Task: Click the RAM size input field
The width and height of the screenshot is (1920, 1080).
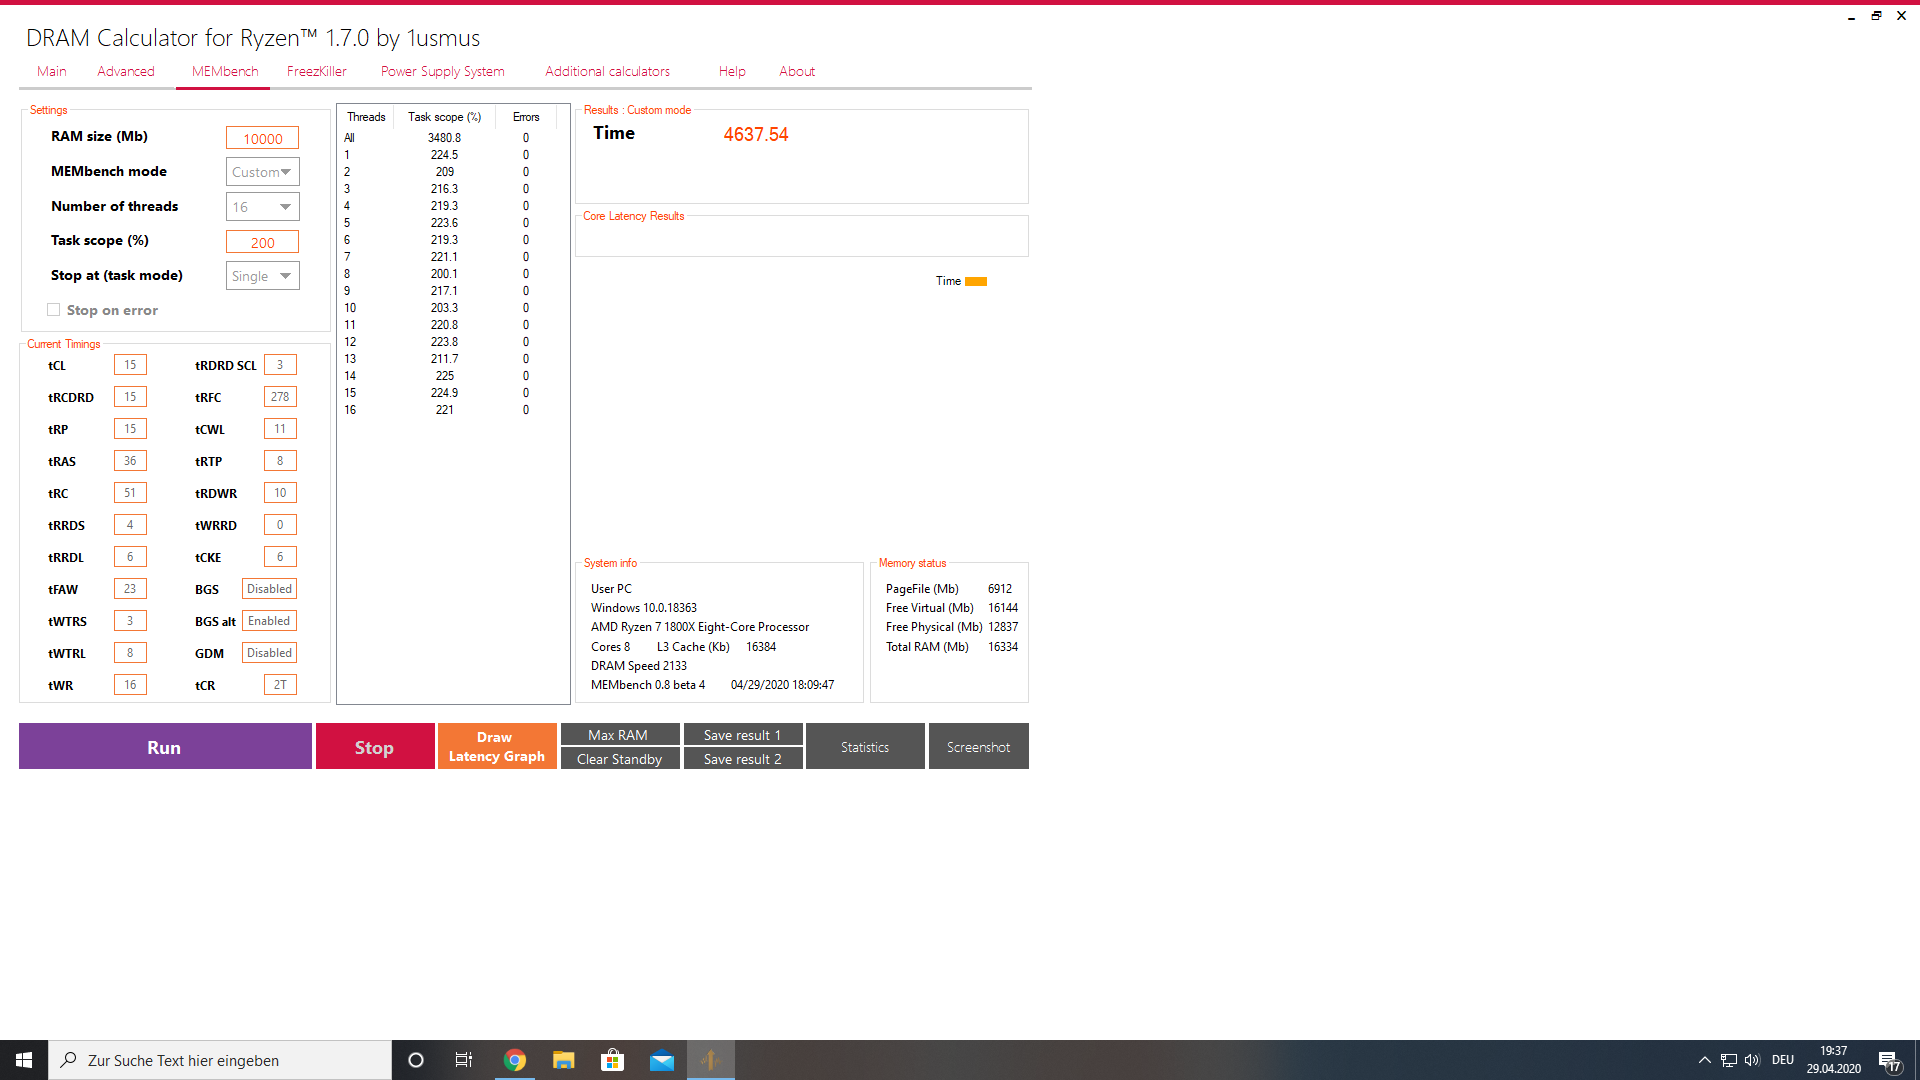Action: (262, 138)
